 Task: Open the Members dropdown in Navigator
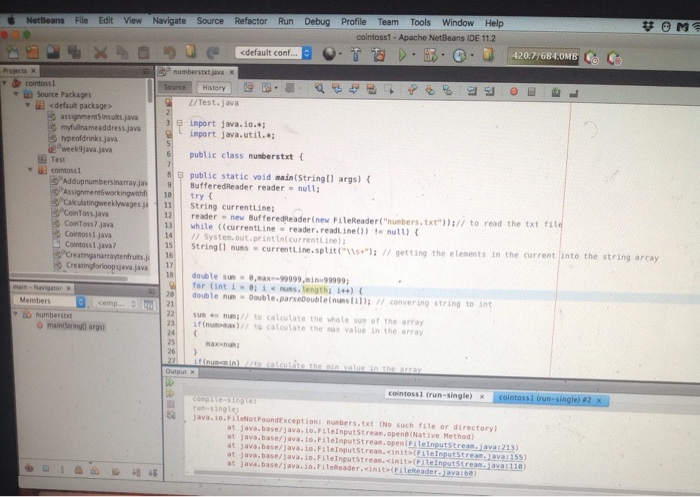click(49, 301)
